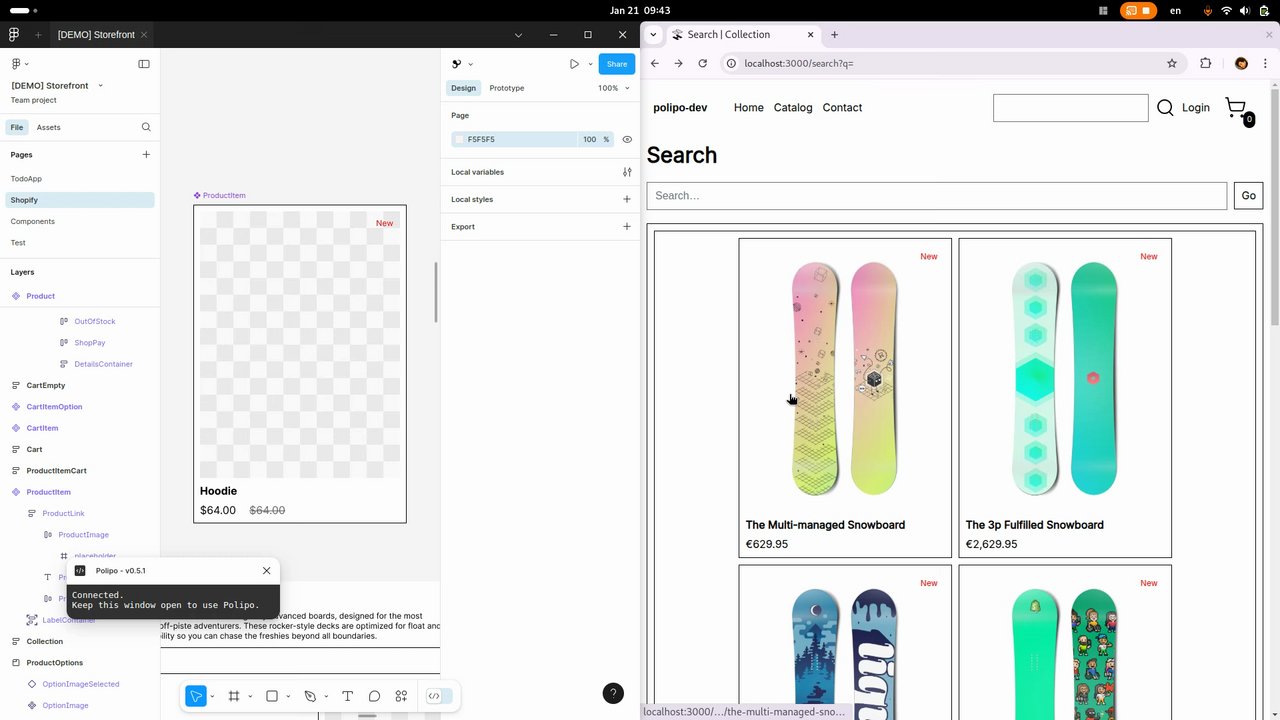Open the Catalog nav link
Image resolution: width=1280 pixels, height=720 pixels.
pos(793,108)
